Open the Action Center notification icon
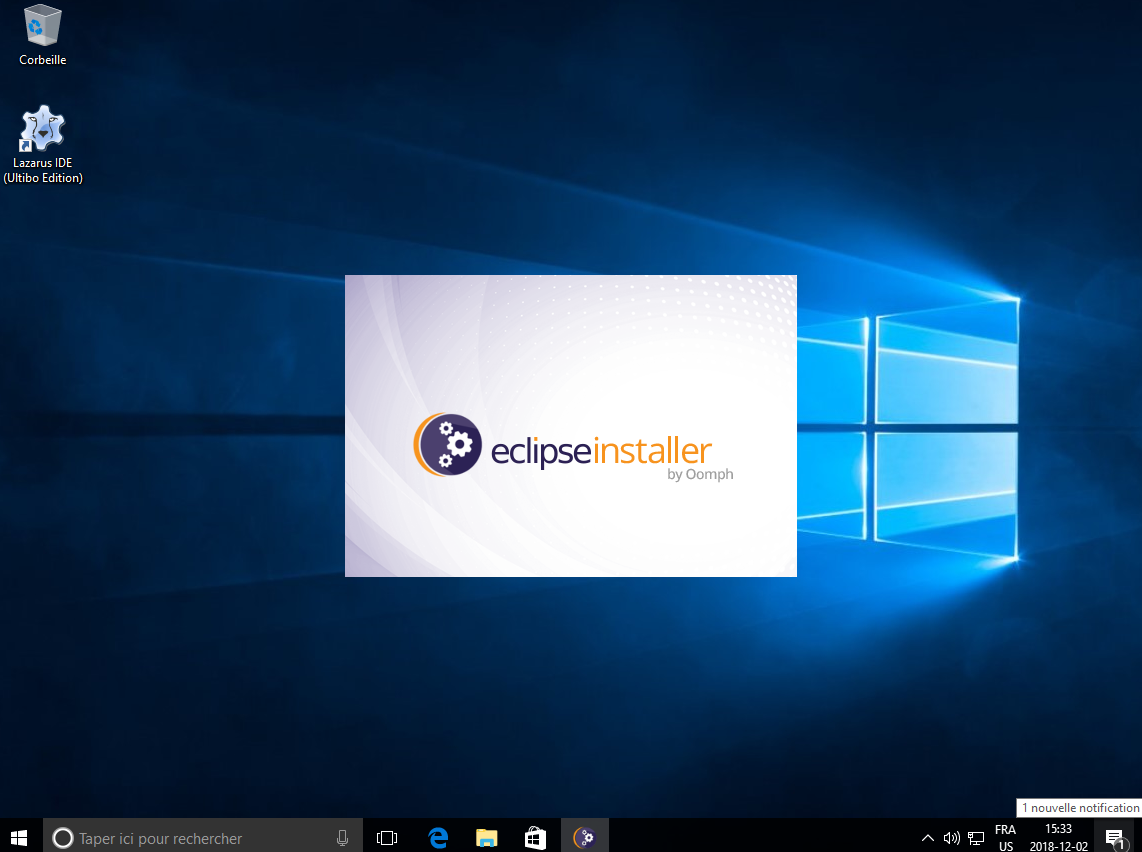 click(x=1115, y=838)
